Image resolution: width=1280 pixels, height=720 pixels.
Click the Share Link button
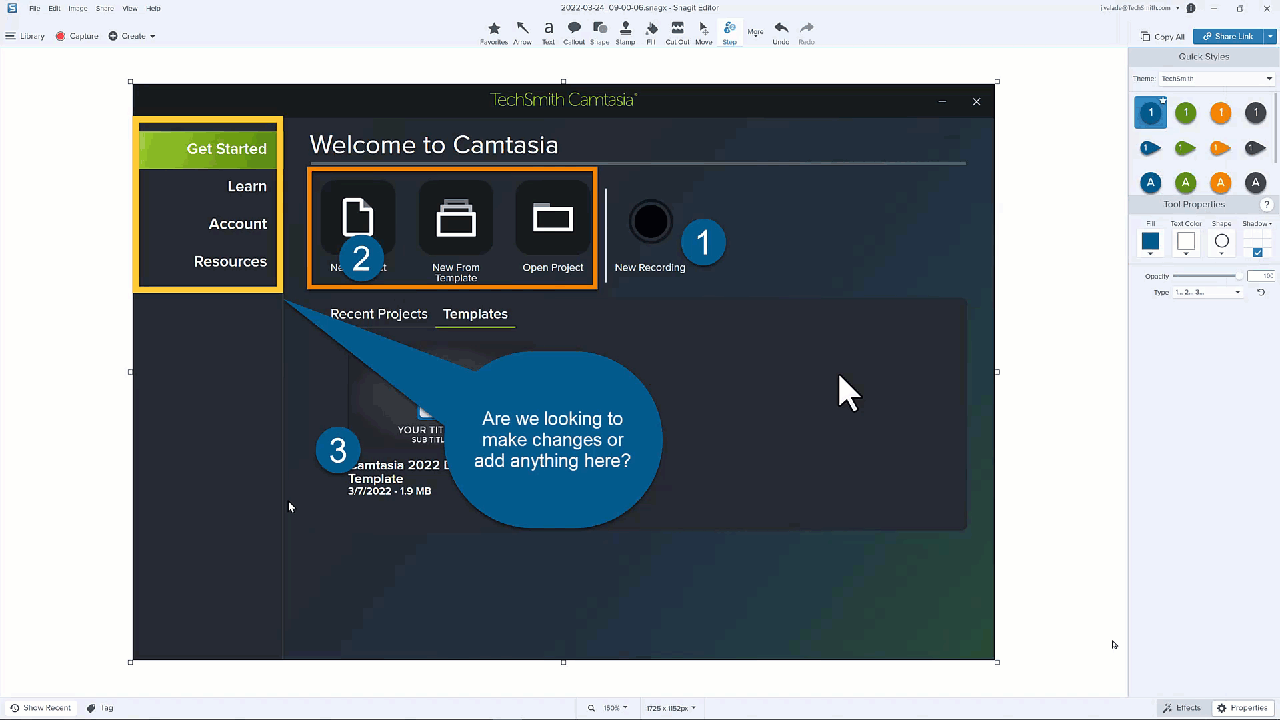1228,36
